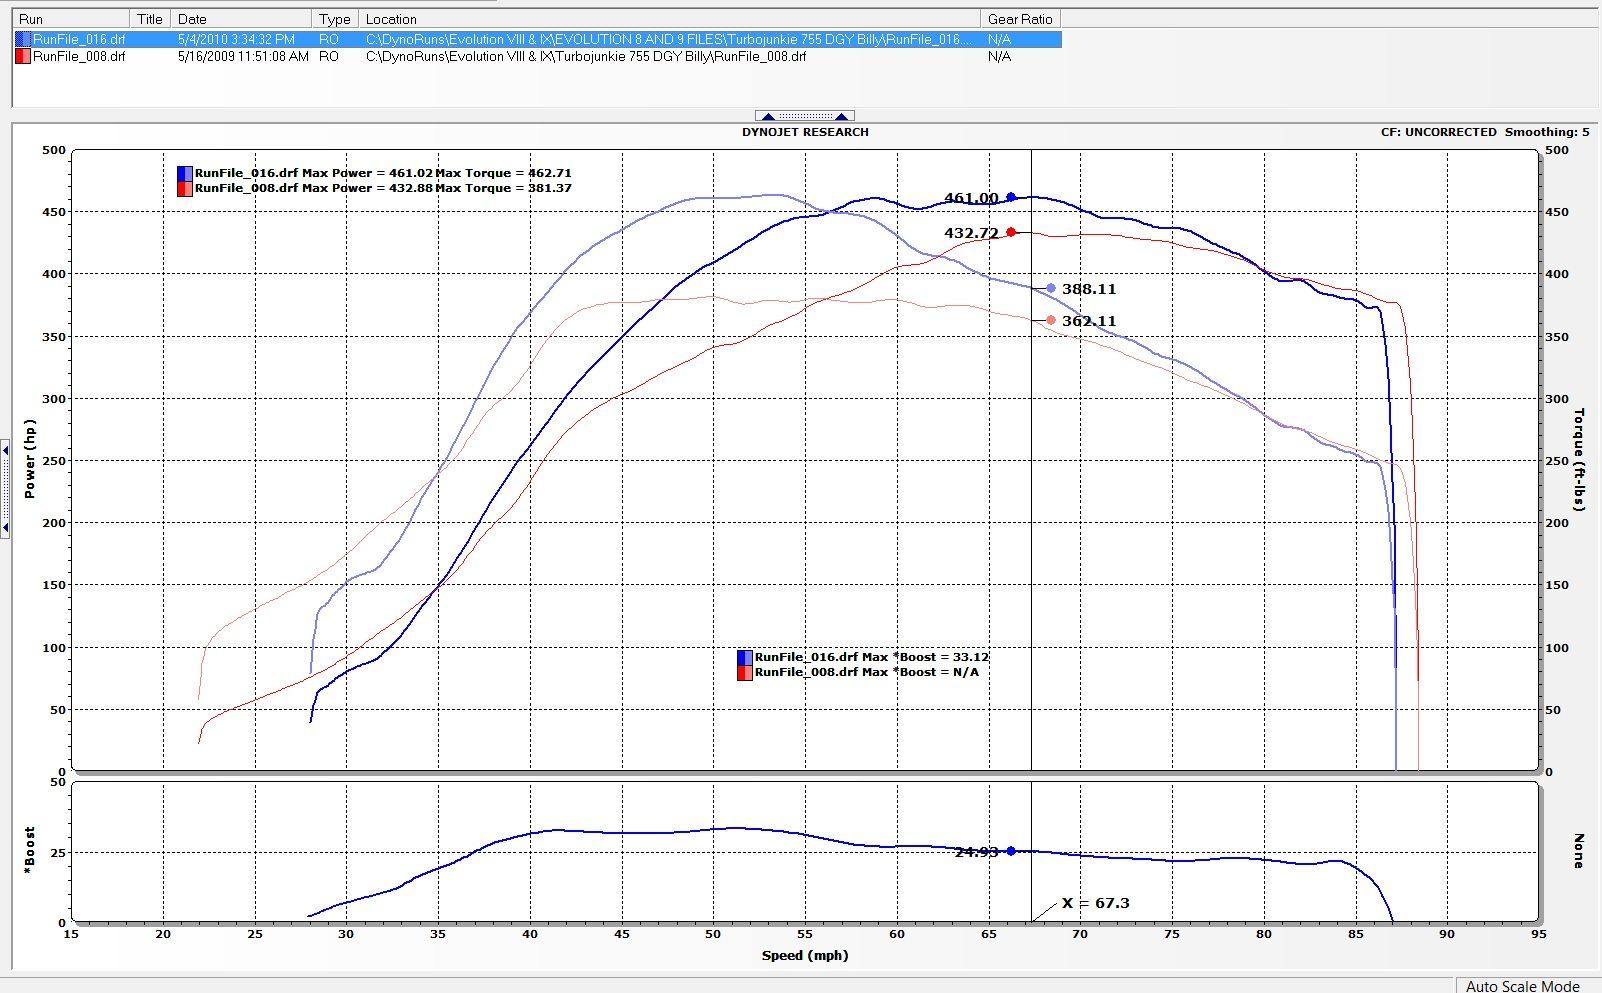
Task: Select the RunFile_016.drf run row
Action: pyautogui.click(x=79, y=39)
